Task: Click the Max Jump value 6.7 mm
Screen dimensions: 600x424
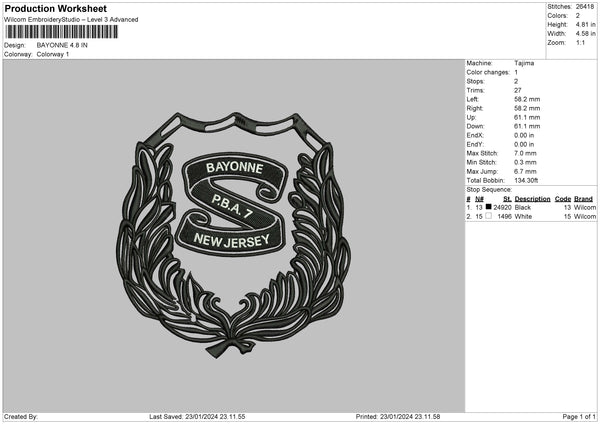Action: click(525, 171)
